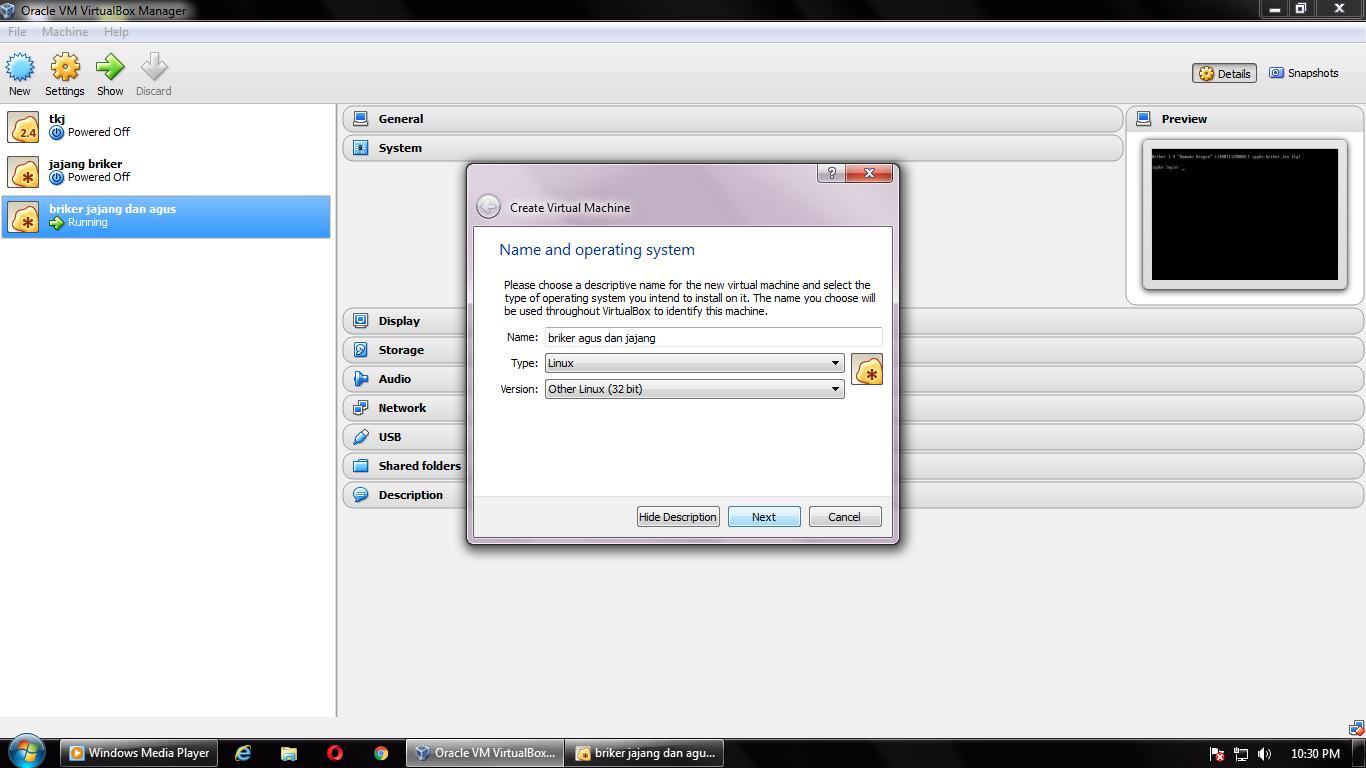Click the taskbar clock showing 10:30 PM
The image size is (1366, 768).
click(1315, 754)
